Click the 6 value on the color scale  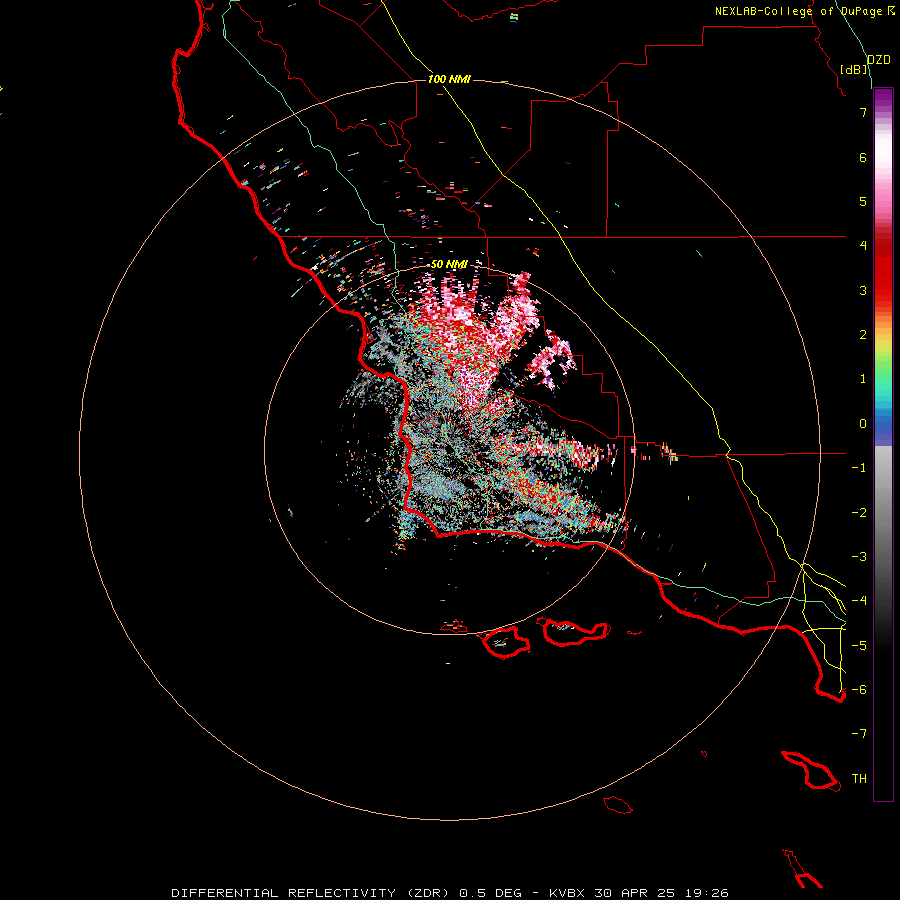pyautogui.click(x=863, y=157)
